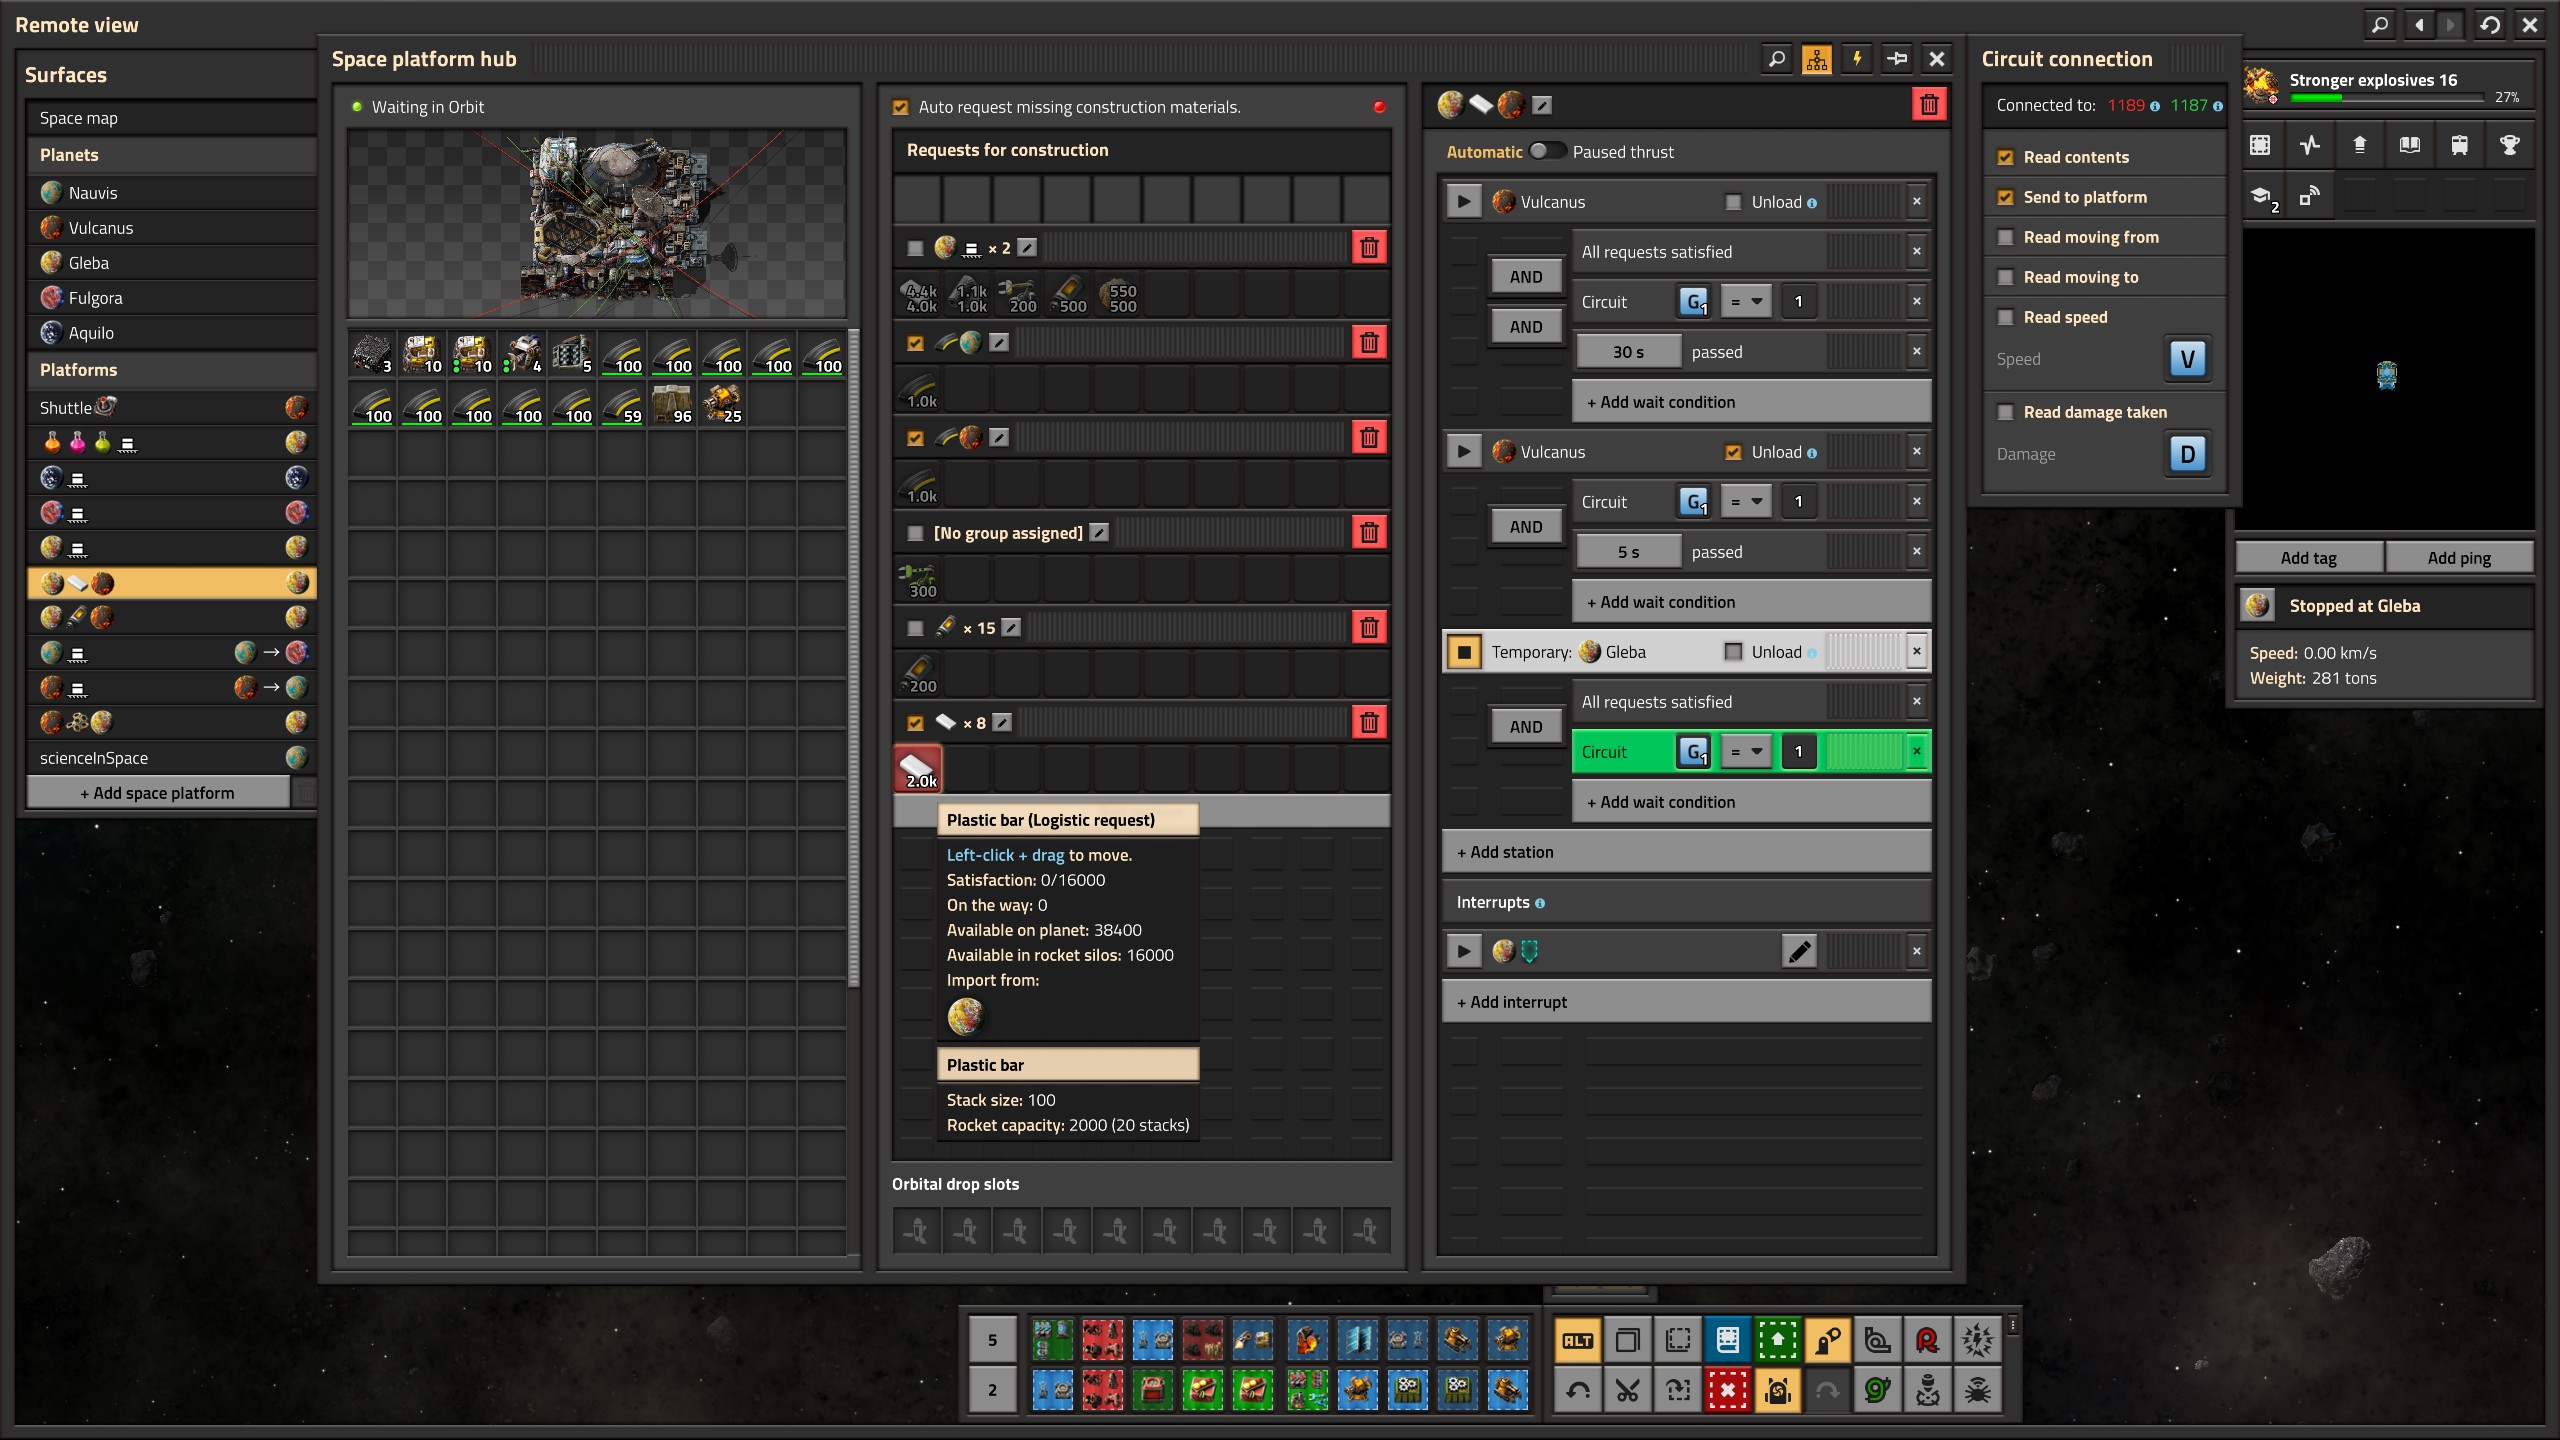Enable the [No group assigned] checkbox
The width and height of the screenshot is (2560, 1440).
[915, 533]
